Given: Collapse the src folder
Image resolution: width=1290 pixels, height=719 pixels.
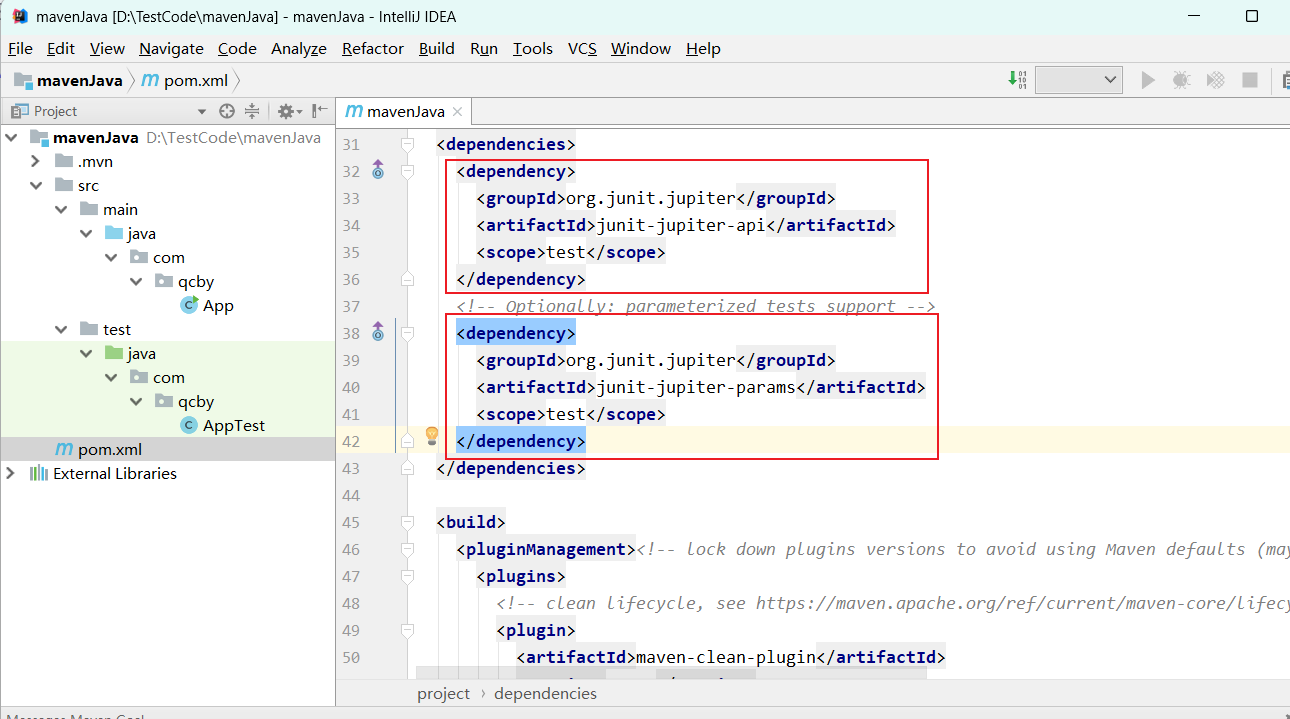Looking at the screenshot, I should pos(36,185).
